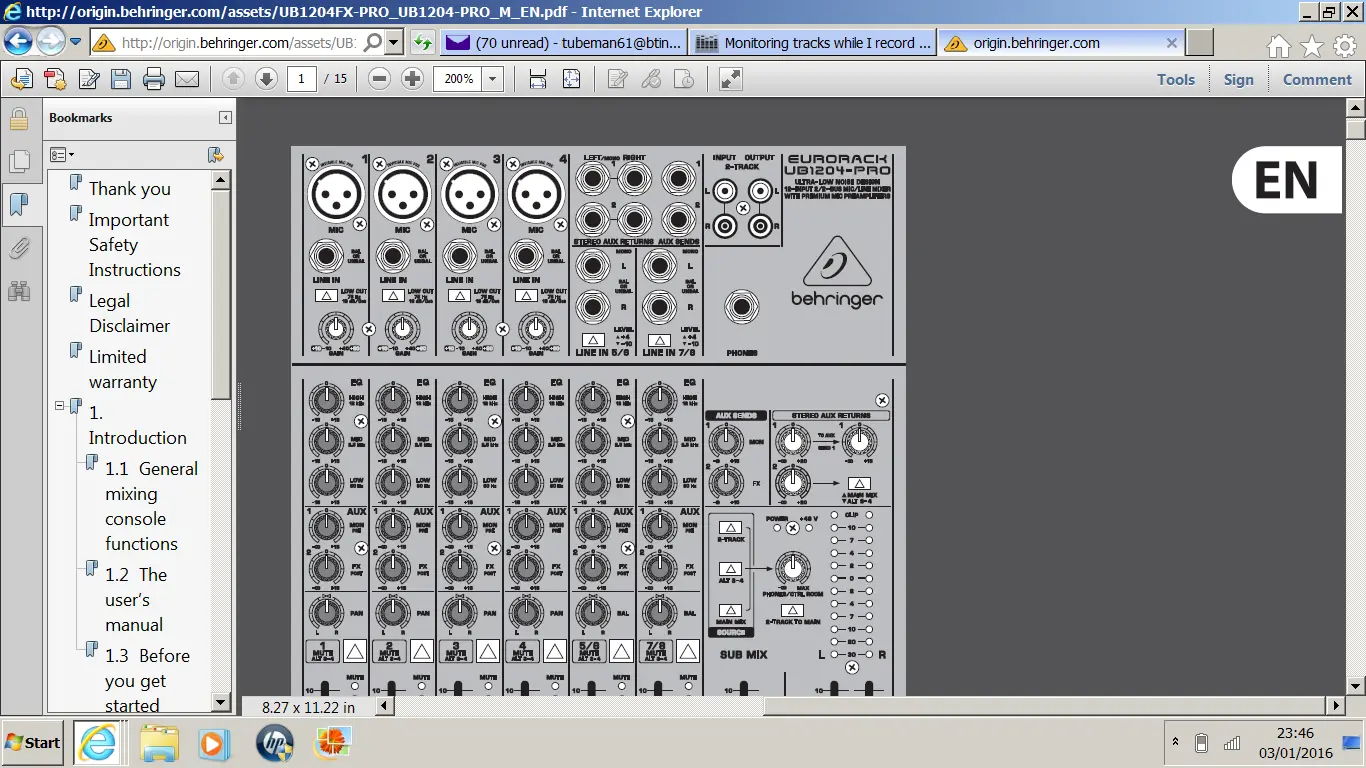The image size is (1366, 768).
Task: Open the search binoculars panel
Action: 19,291
